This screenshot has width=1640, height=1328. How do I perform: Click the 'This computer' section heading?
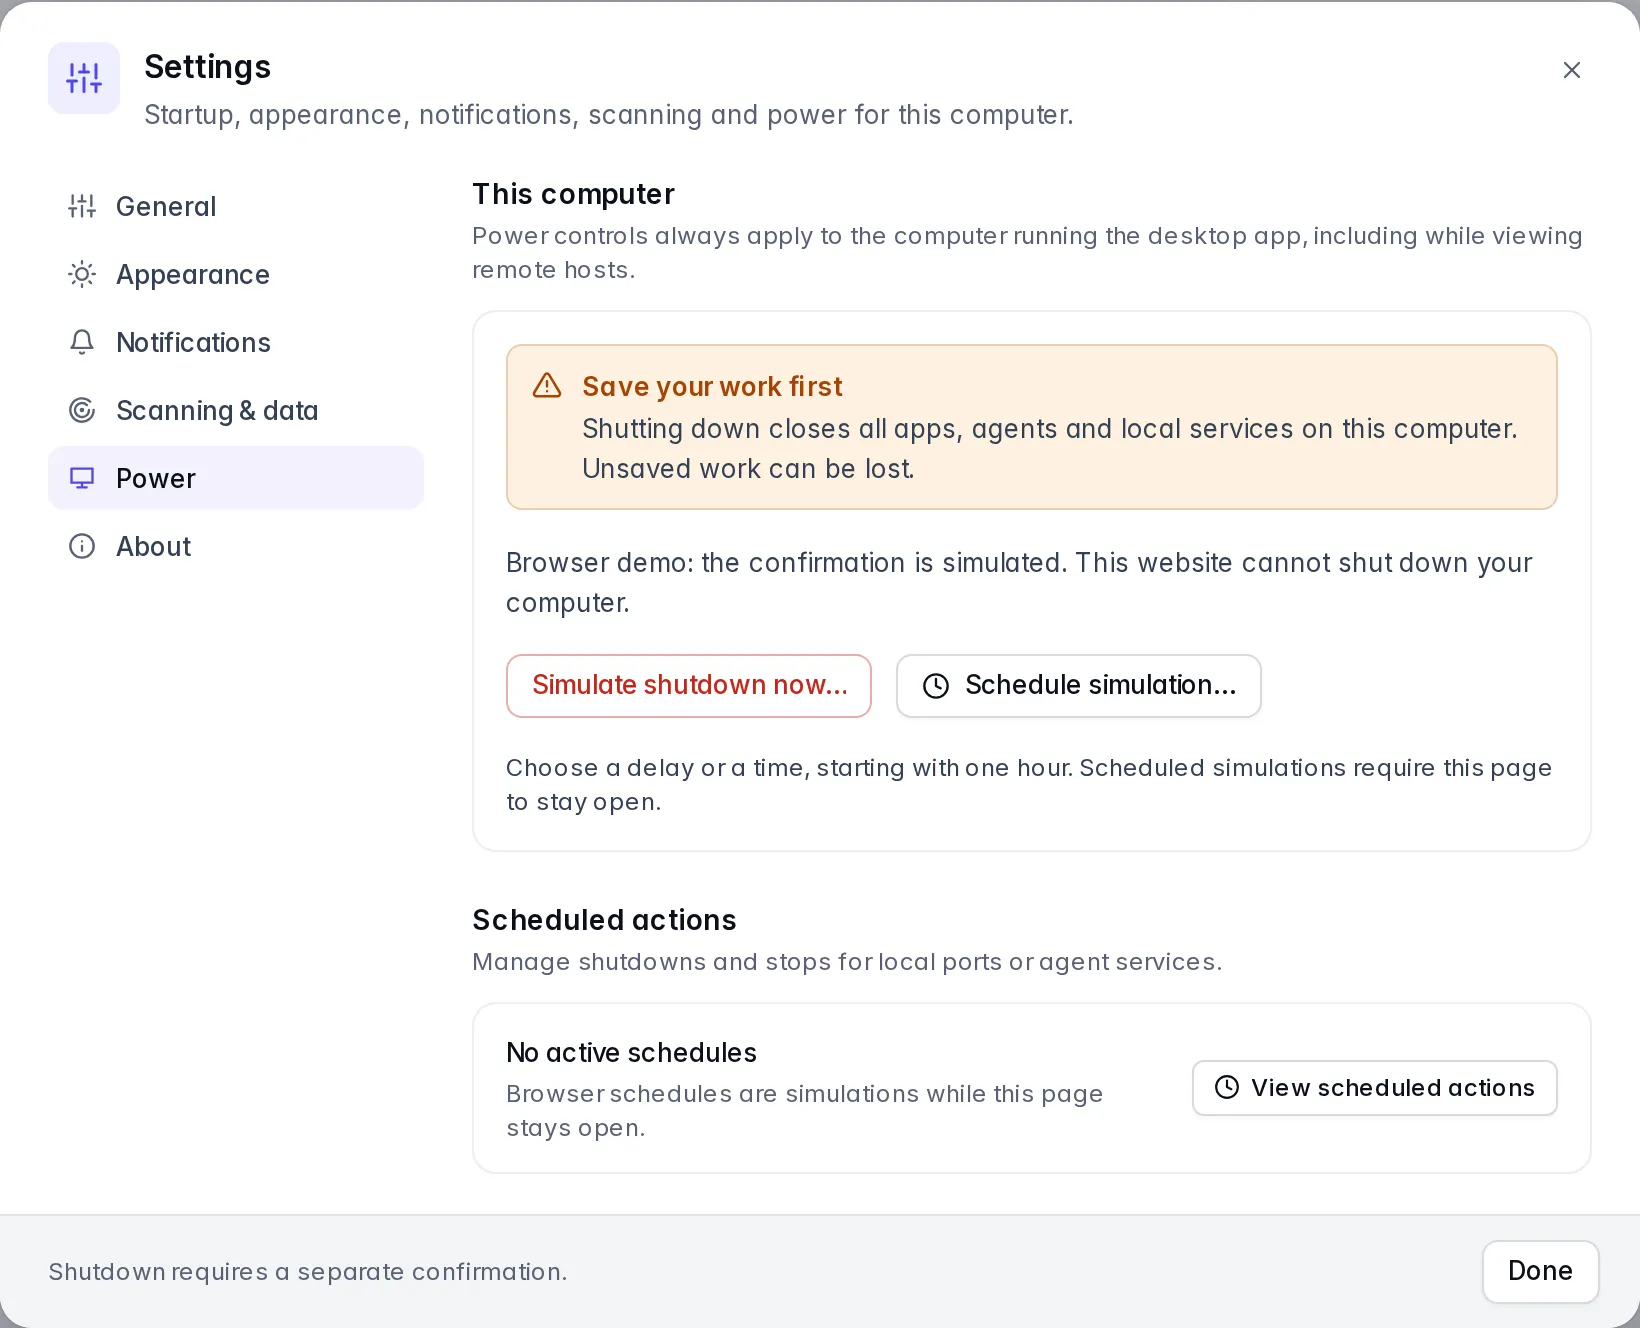point(573,194)
